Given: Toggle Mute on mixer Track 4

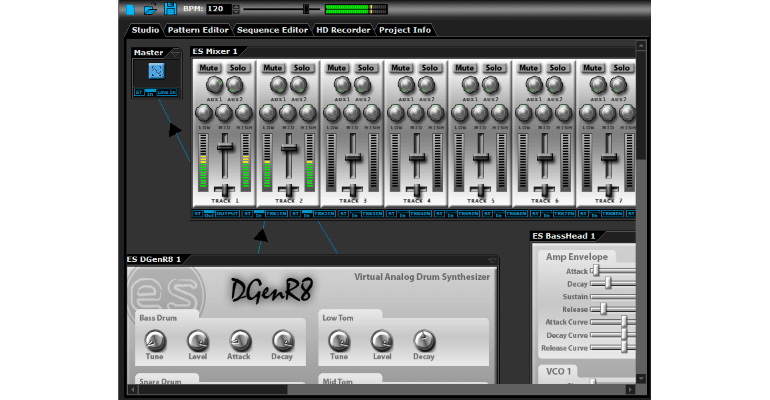Looking at the screenshot, I should tap(401, 68).
